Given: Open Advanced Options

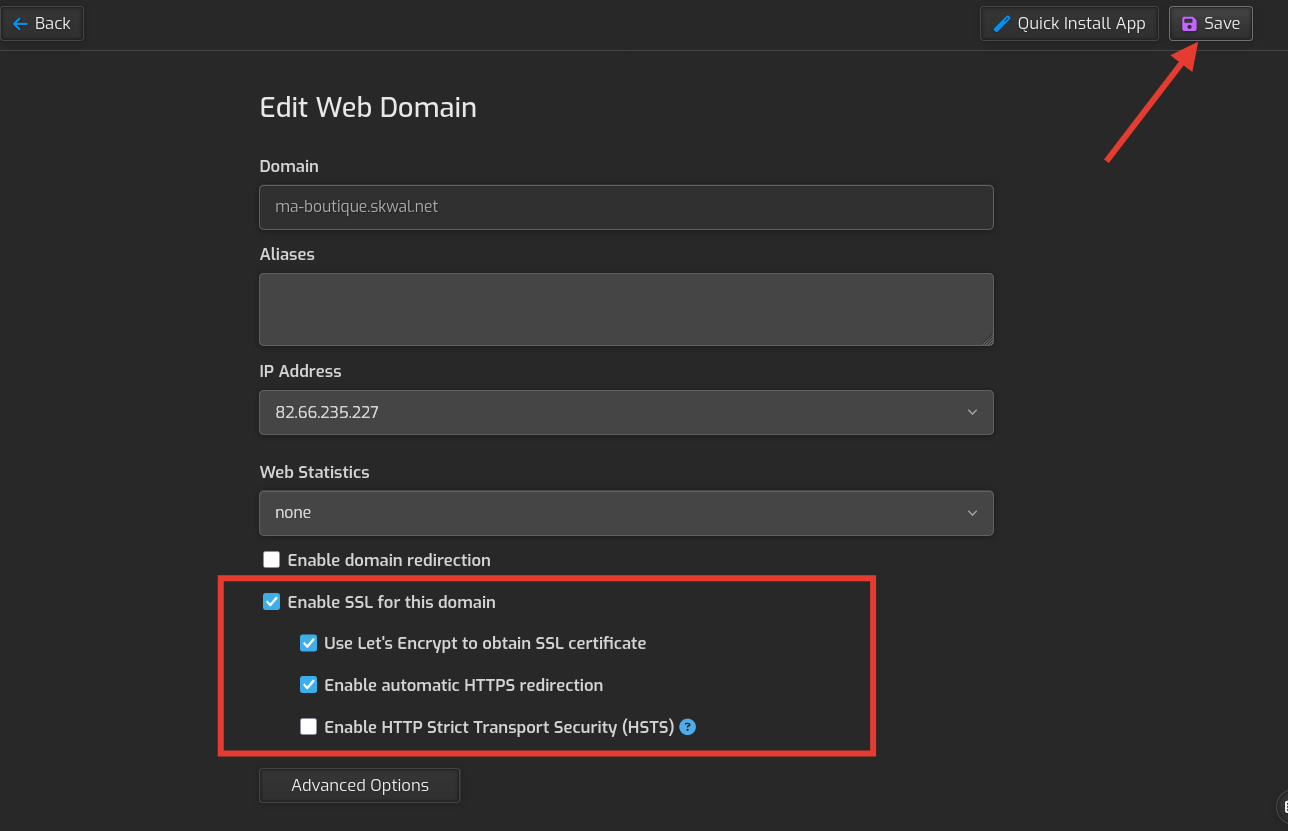Looking at the screenshot, I should point(359,785).
